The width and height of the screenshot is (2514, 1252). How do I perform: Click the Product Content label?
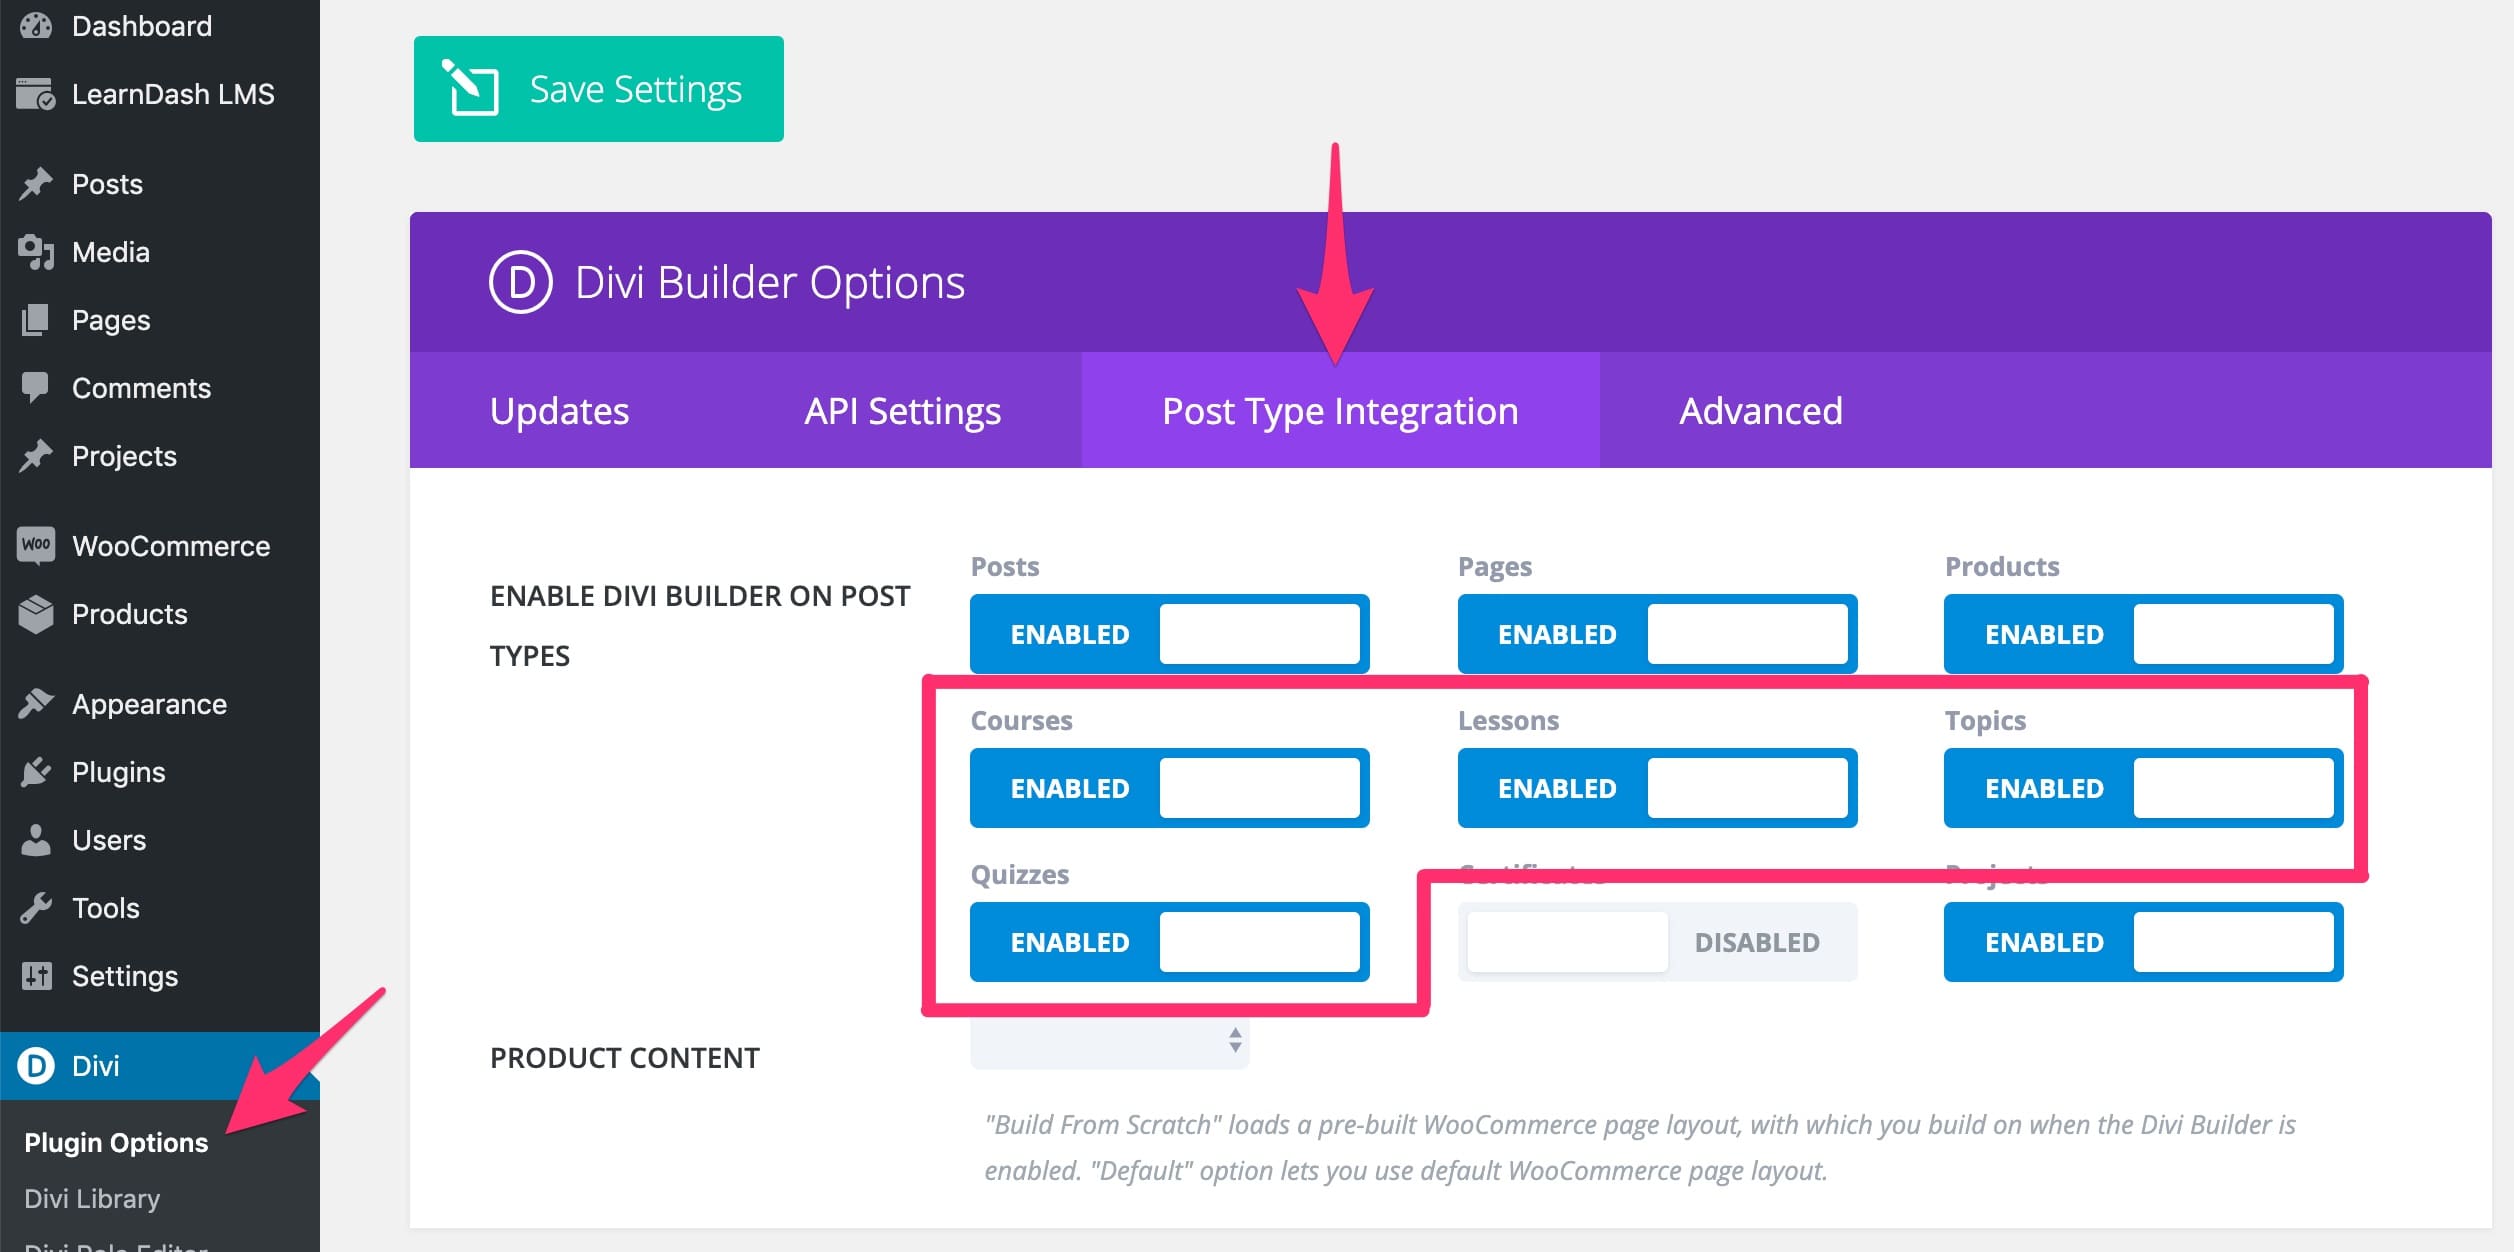[x=625, y=1057]
